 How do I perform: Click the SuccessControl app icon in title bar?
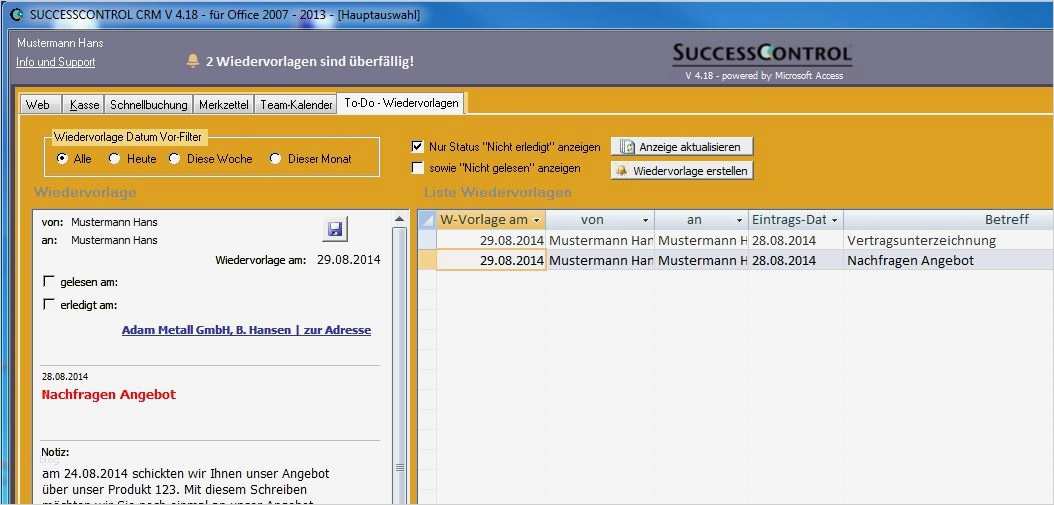[17, 14]
